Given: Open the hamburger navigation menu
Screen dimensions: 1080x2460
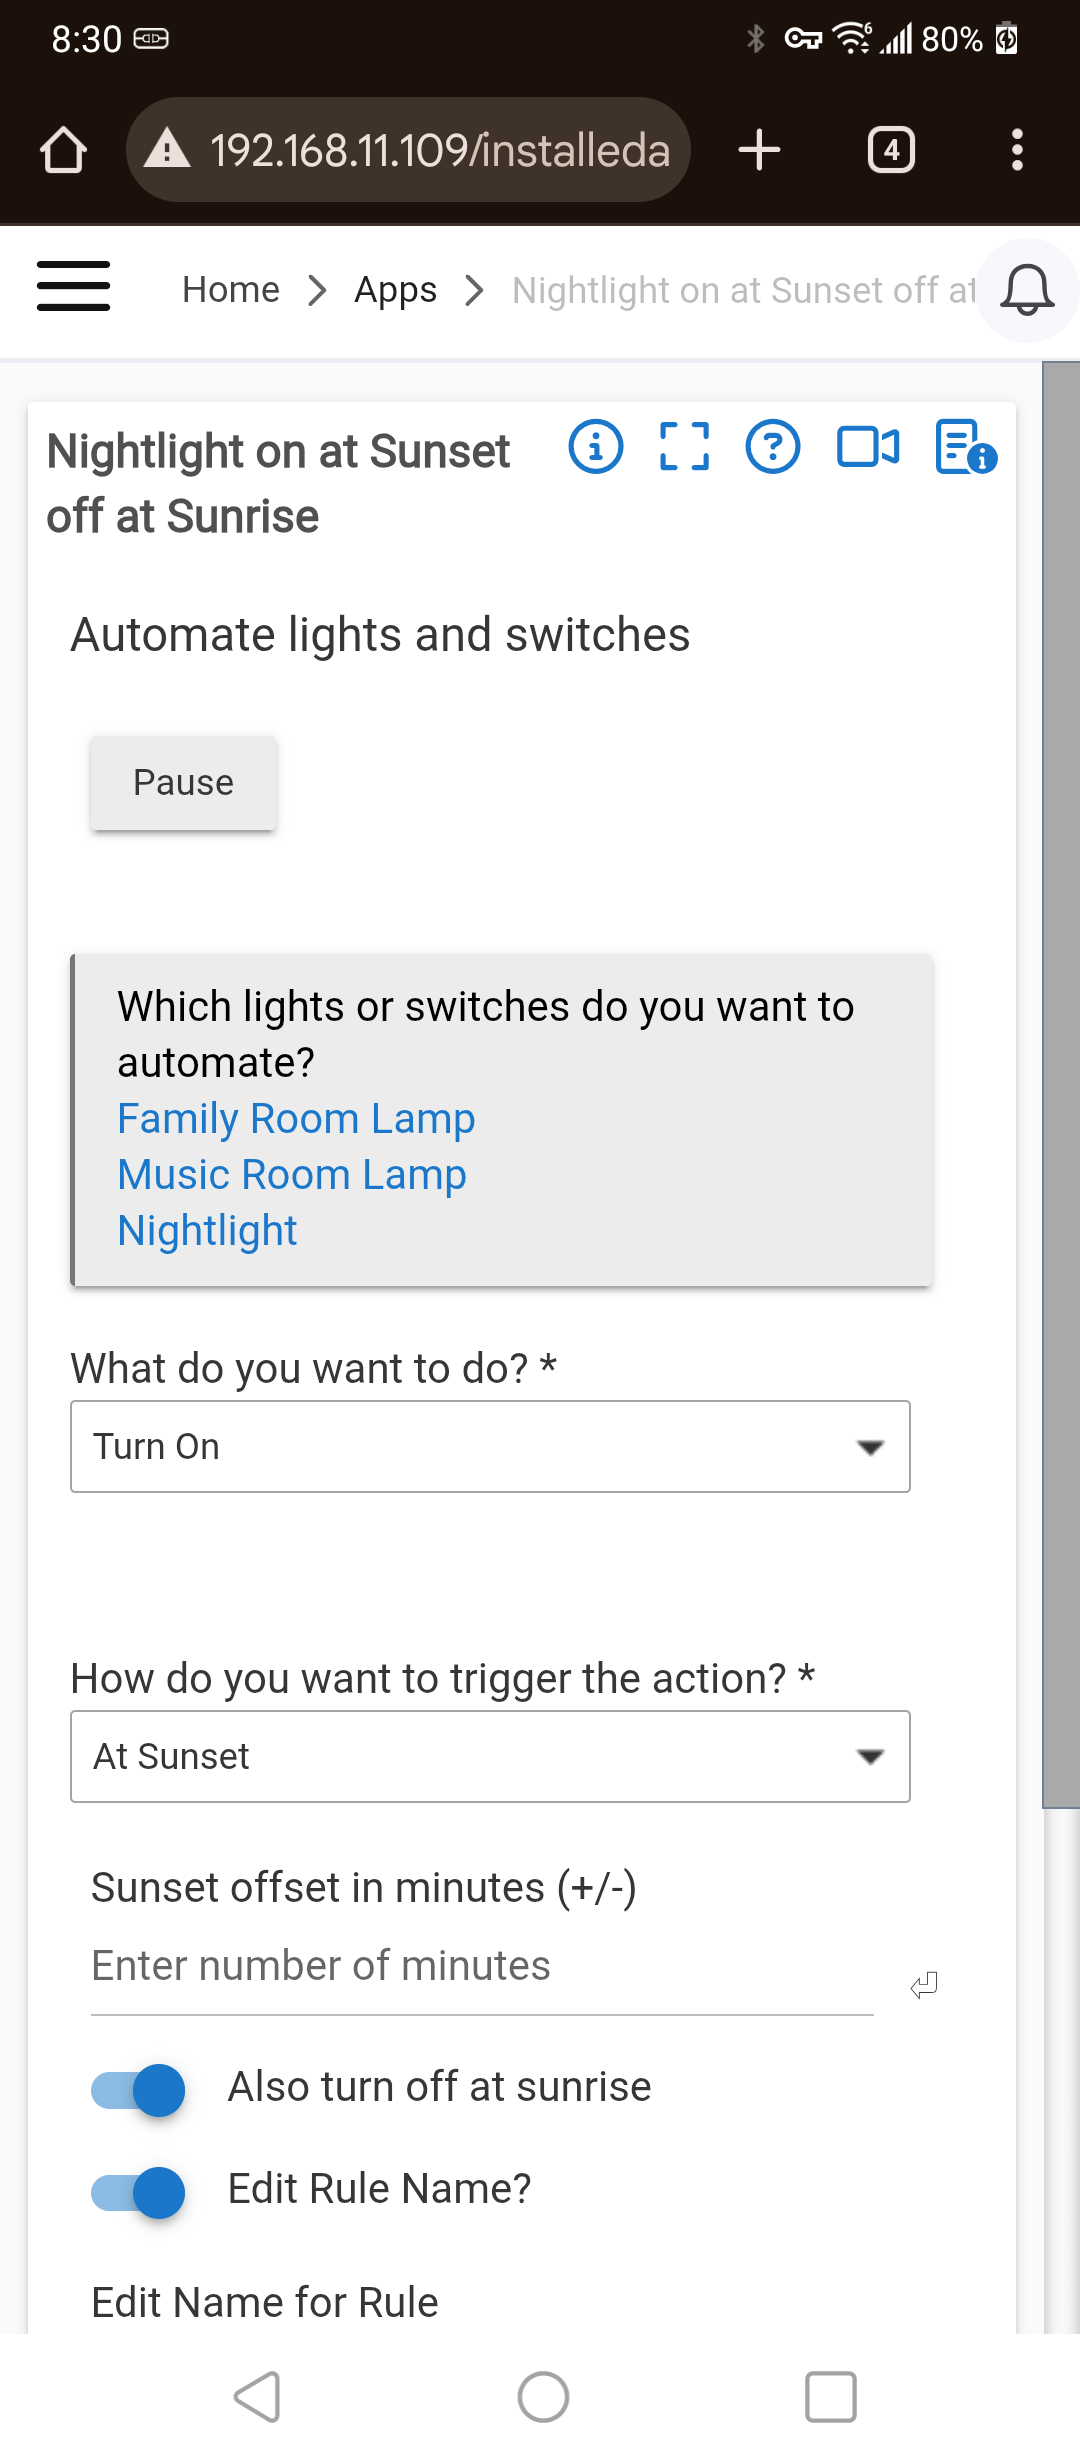Looking at the screenshot, I should point(73,287).
